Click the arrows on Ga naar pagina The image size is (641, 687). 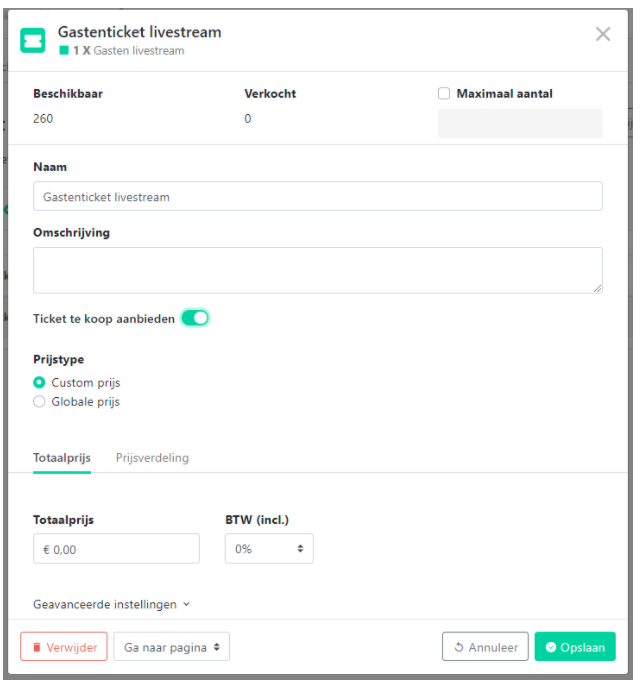(216, 647)
